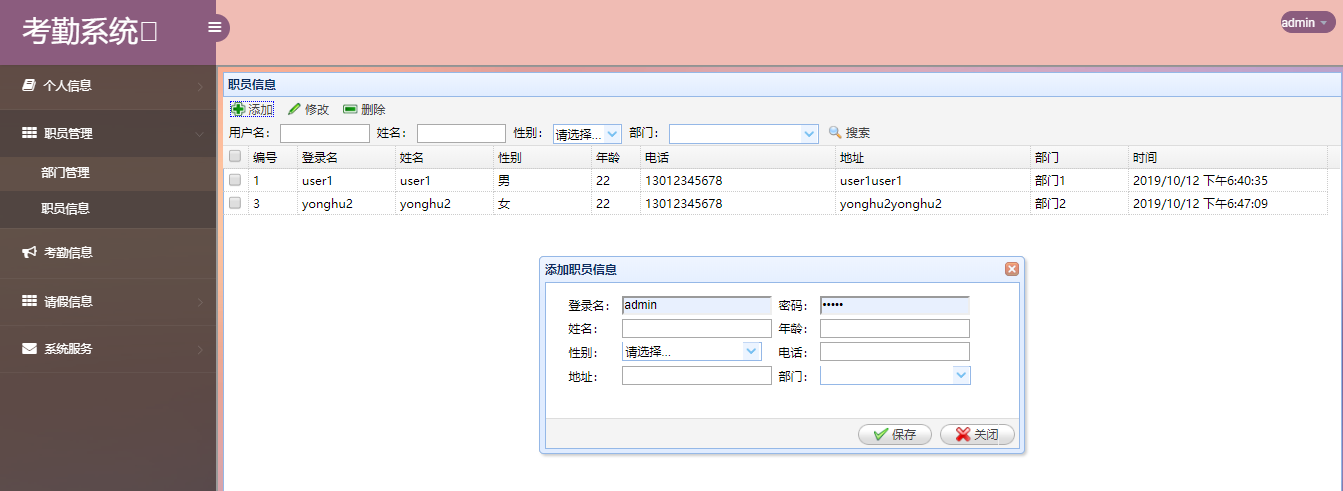The height and width of the screenshot is (491, 1343).
Task: Expand the 个人信息 chevron
Action: point(199,86)
